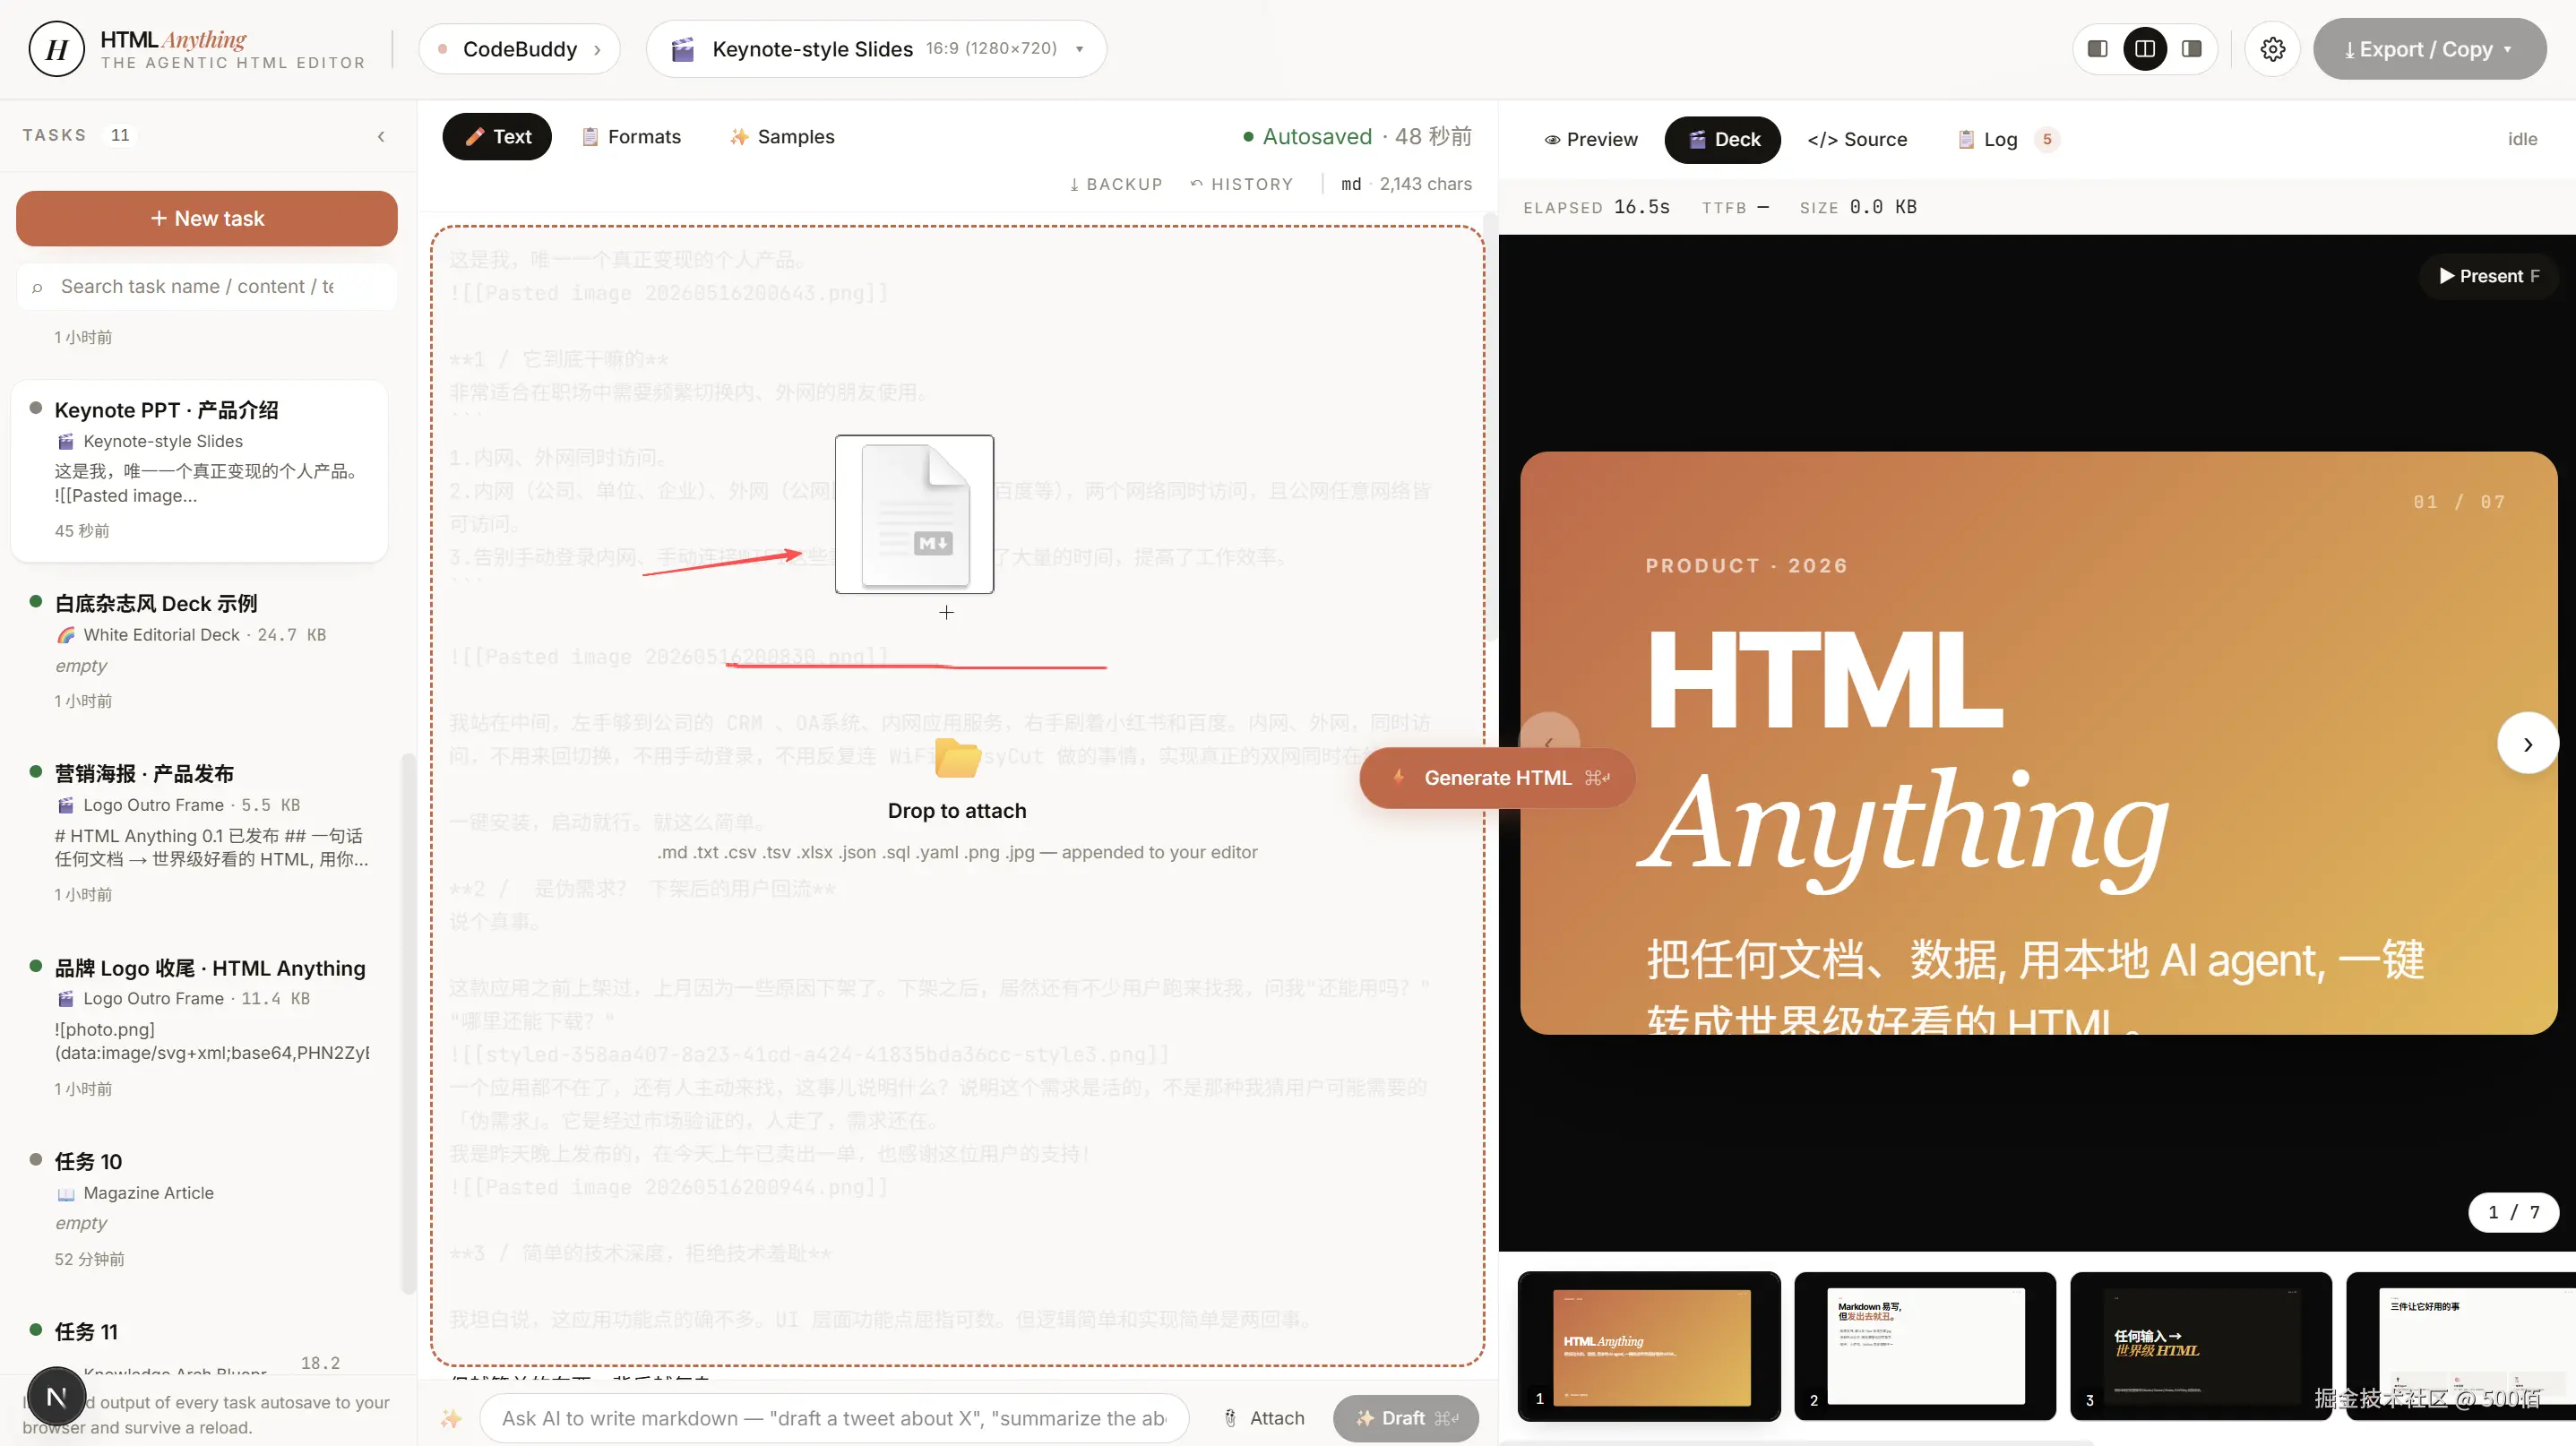
Task: Select slide 1 thumbnail
Action: click(x=1649, y=1346)
